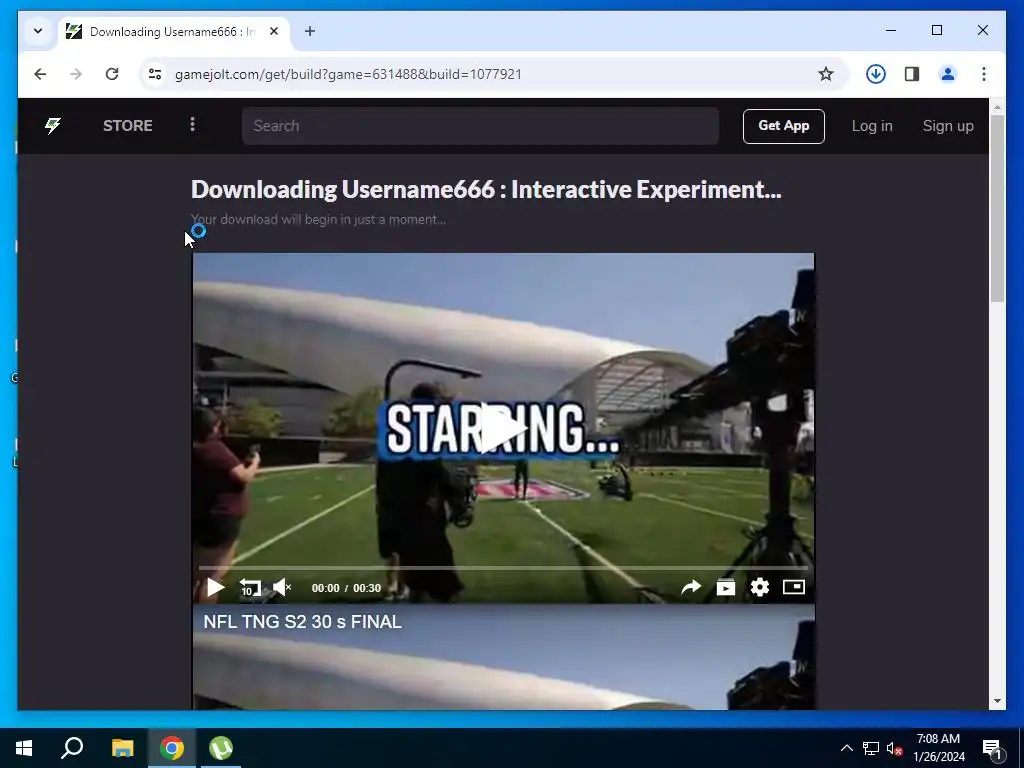Select the Downloading Username666 tab
The height and width of the screenshot is (768, 1024).
(172, 31)
